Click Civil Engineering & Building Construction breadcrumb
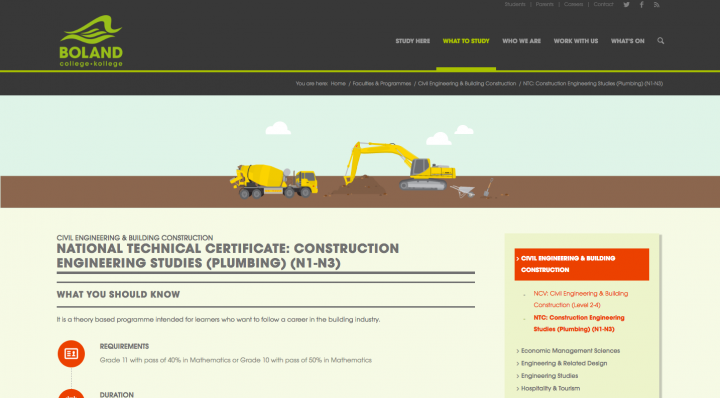The image size is (720, 398). pos(467,84)
